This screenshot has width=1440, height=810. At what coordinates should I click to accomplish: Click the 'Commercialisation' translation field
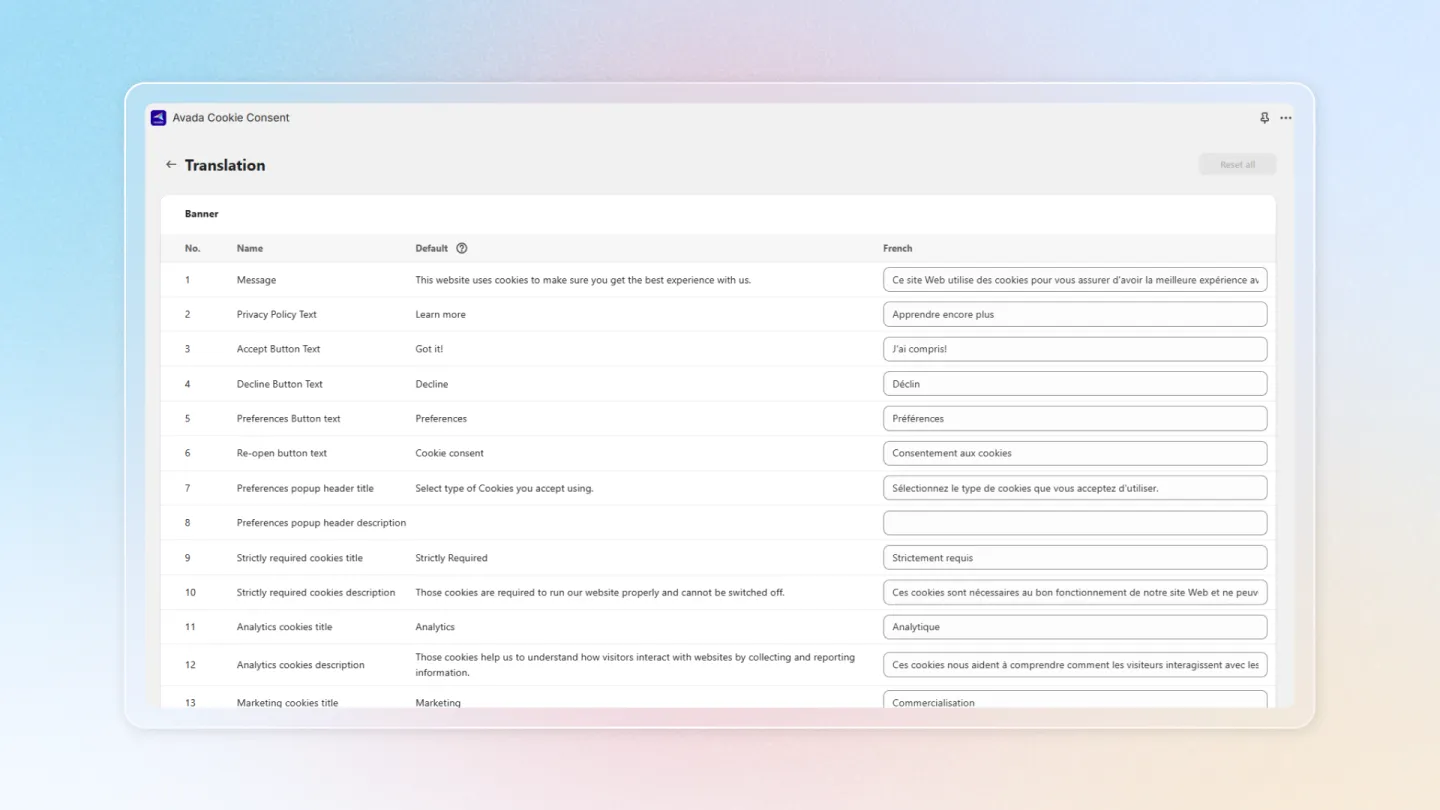(x=1075, y=700)
